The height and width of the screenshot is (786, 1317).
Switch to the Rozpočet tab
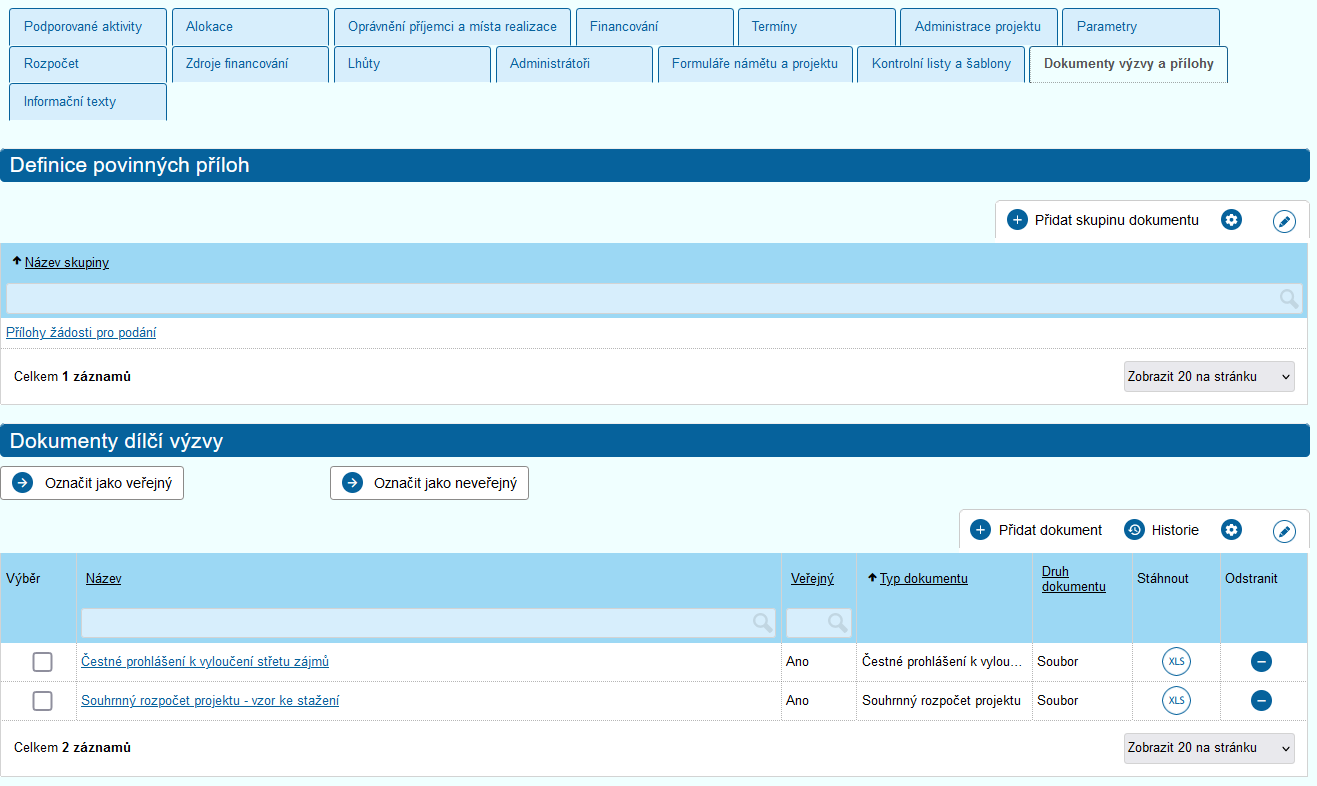pos(87,64)
